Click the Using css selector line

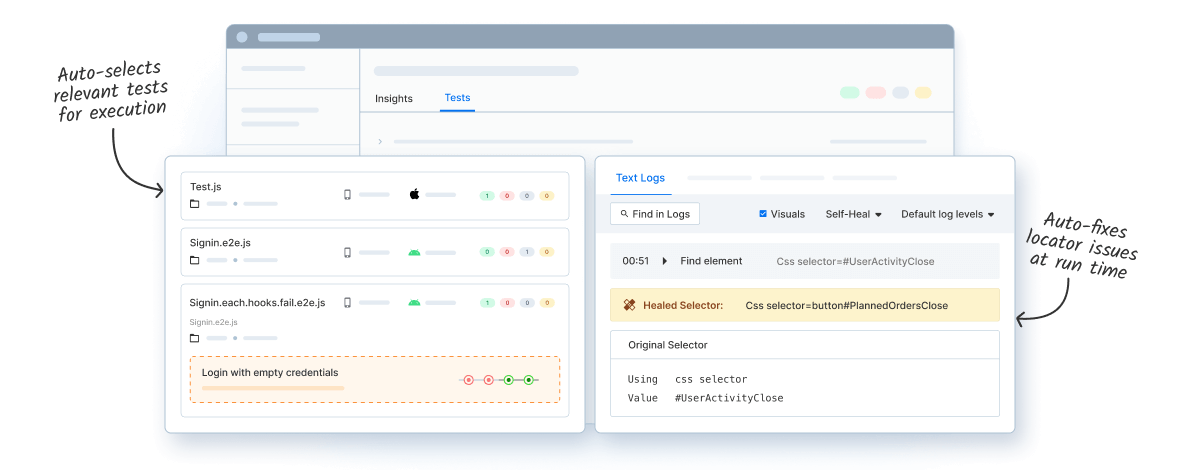(x=687, y=380)
